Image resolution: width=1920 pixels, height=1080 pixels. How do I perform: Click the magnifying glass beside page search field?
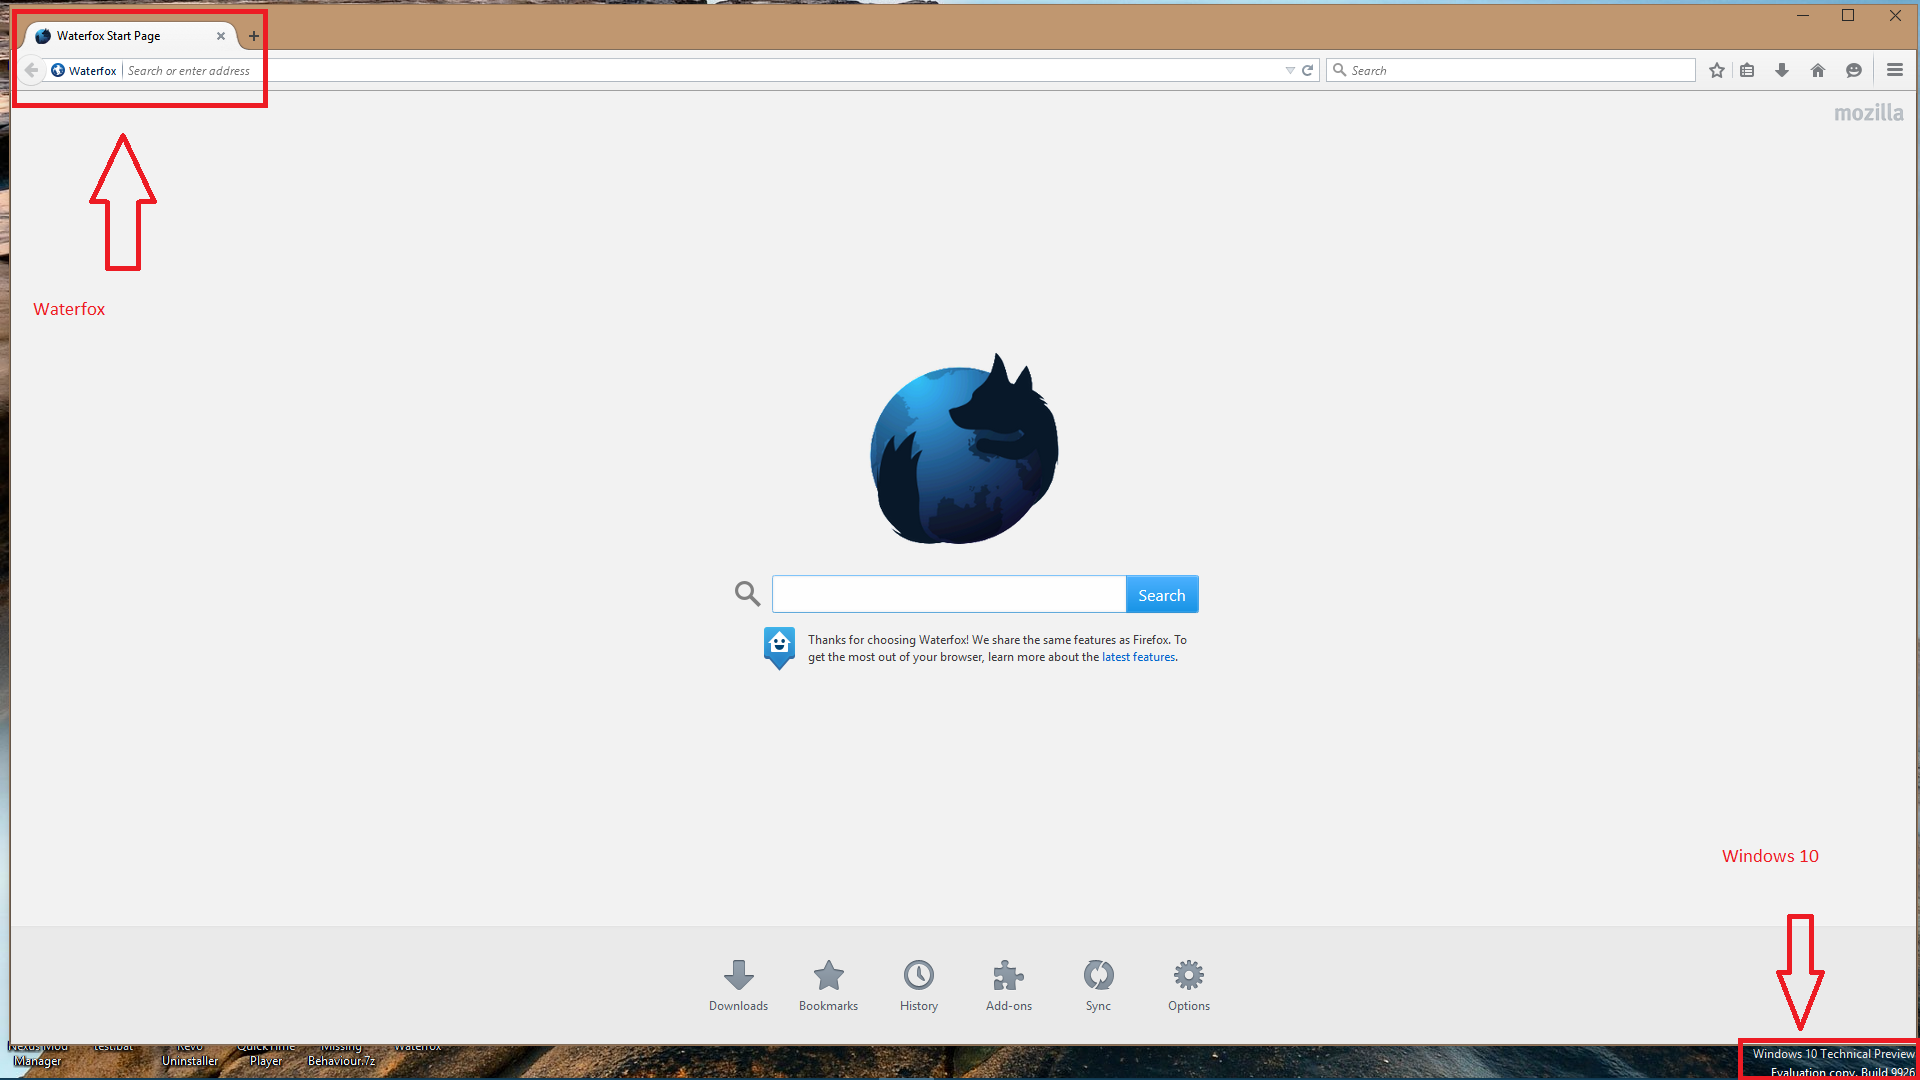coord(747,594)
